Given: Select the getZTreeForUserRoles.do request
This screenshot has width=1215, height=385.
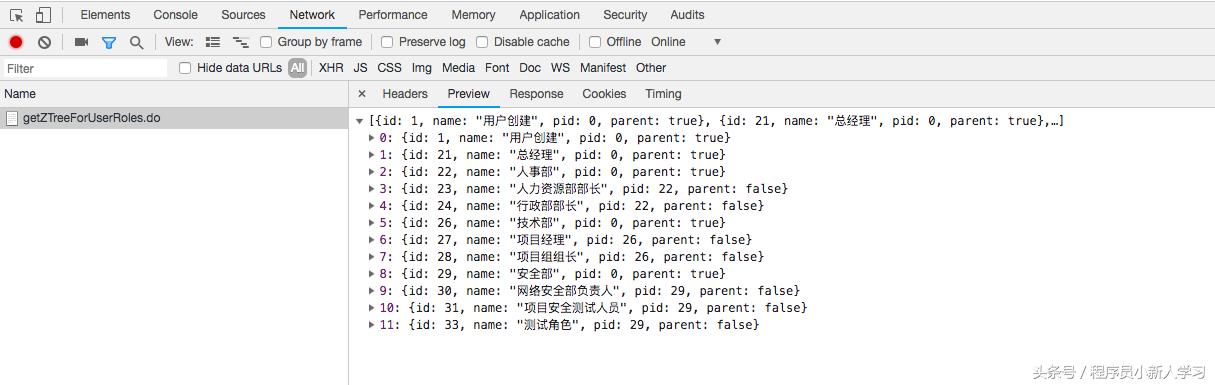Looking at the screenshot, I should click(174, 118).
